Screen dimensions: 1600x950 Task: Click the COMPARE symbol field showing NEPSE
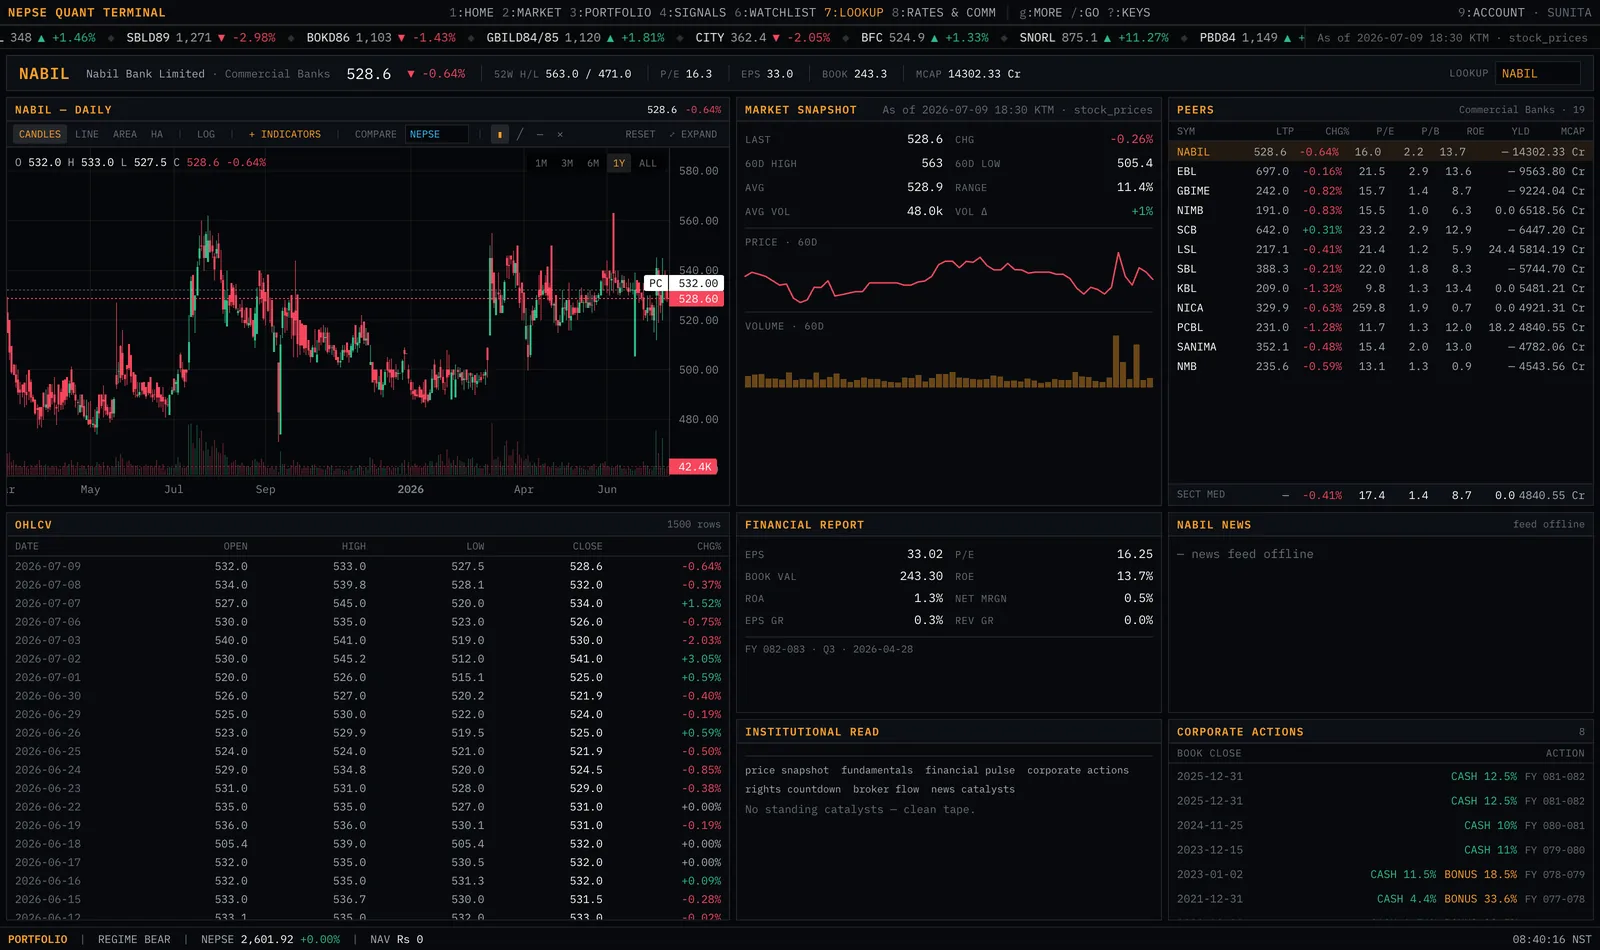(437, 134)
